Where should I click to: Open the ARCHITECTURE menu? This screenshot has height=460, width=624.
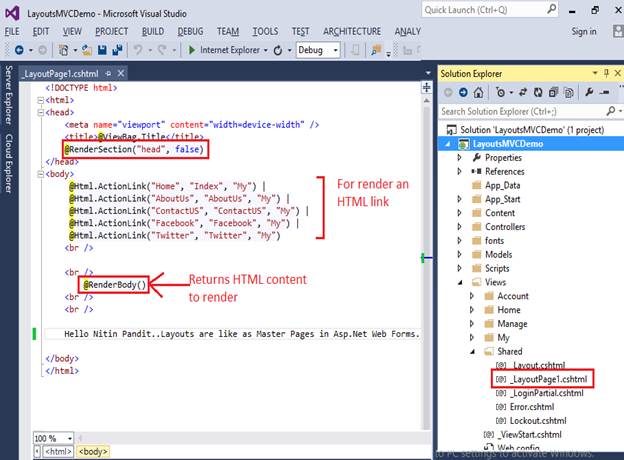352,31
